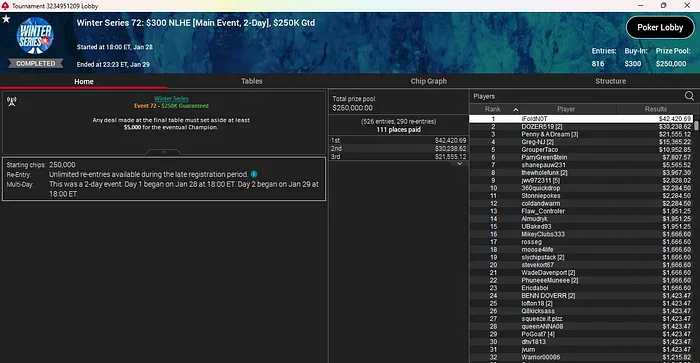
Task: Select player row queenANNA08
Action: click(581, 326)
